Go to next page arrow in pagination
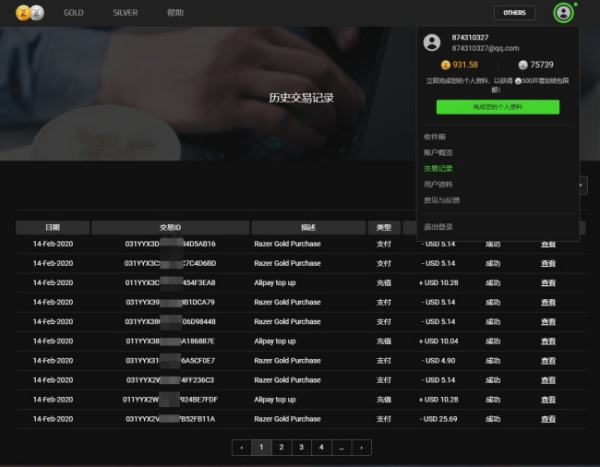This screenshot has width=600, height=467. click(362, 447)
